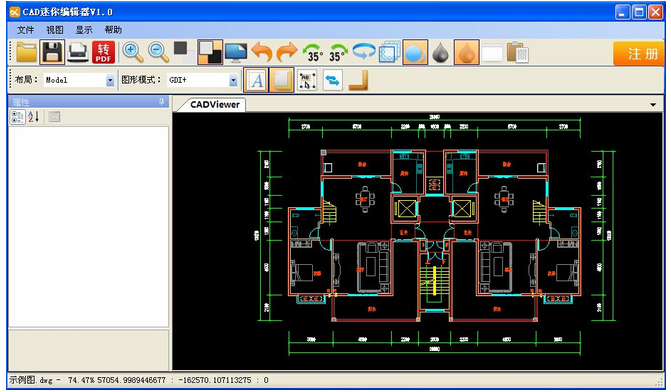Redo with the orange right arrow

tap(287, 52)
